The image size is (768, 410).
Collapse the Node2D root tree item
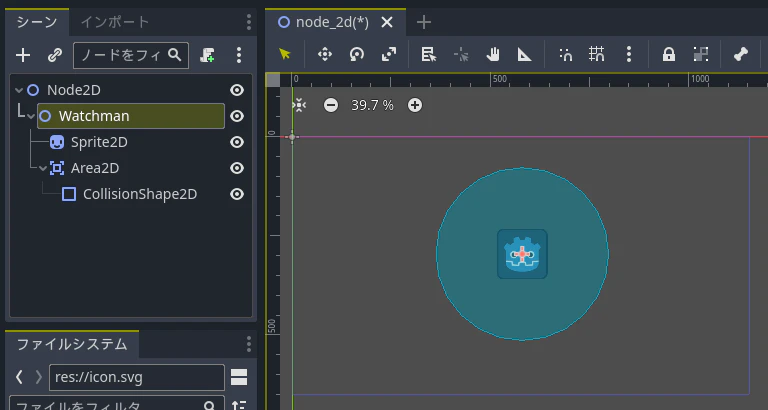click(19, 90)
